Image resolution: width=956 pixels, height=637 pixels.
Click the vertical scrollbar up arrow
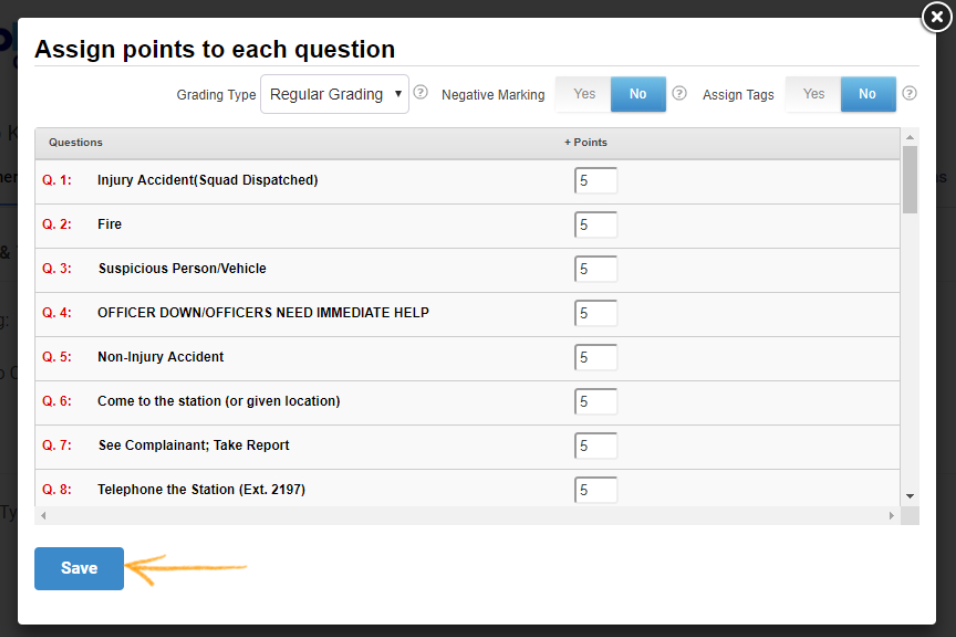910,137
